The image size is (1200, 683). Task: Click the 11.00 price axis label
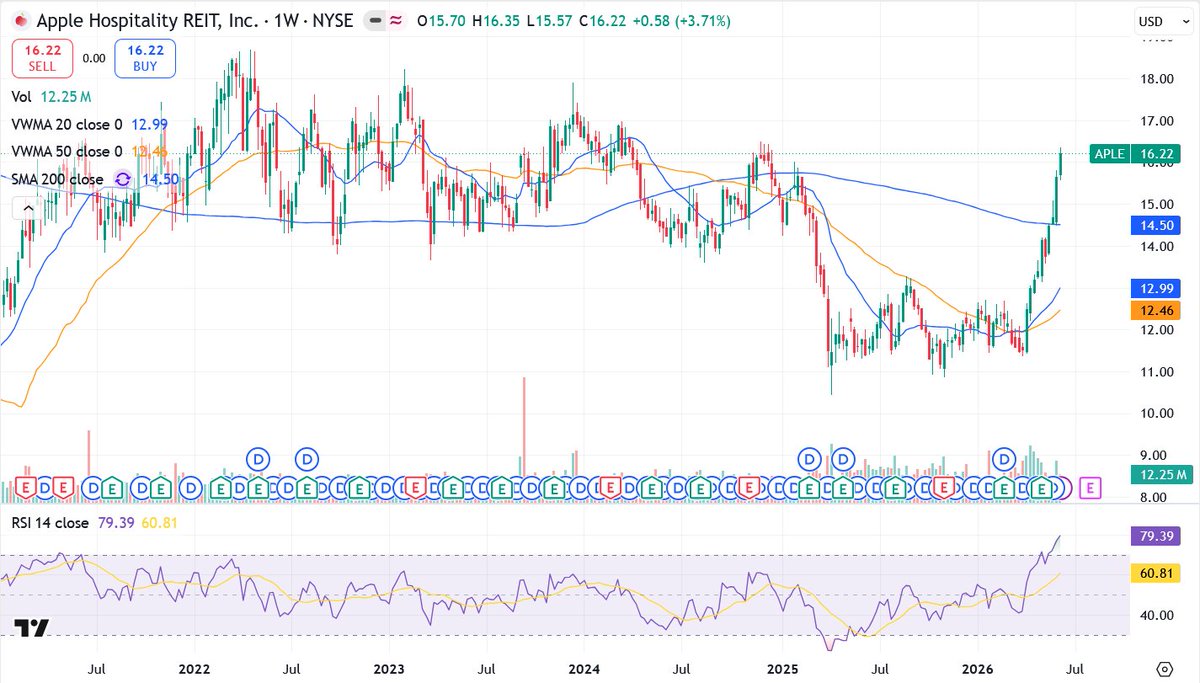pos(1155,372)
